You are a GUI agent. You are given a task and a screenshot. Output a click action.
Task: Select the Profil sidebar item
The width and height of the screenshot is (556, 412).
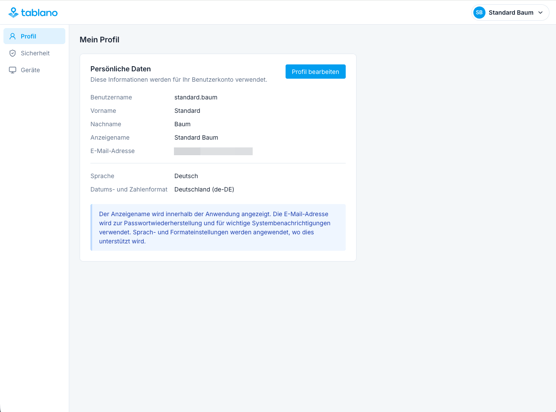click(34, 36)
